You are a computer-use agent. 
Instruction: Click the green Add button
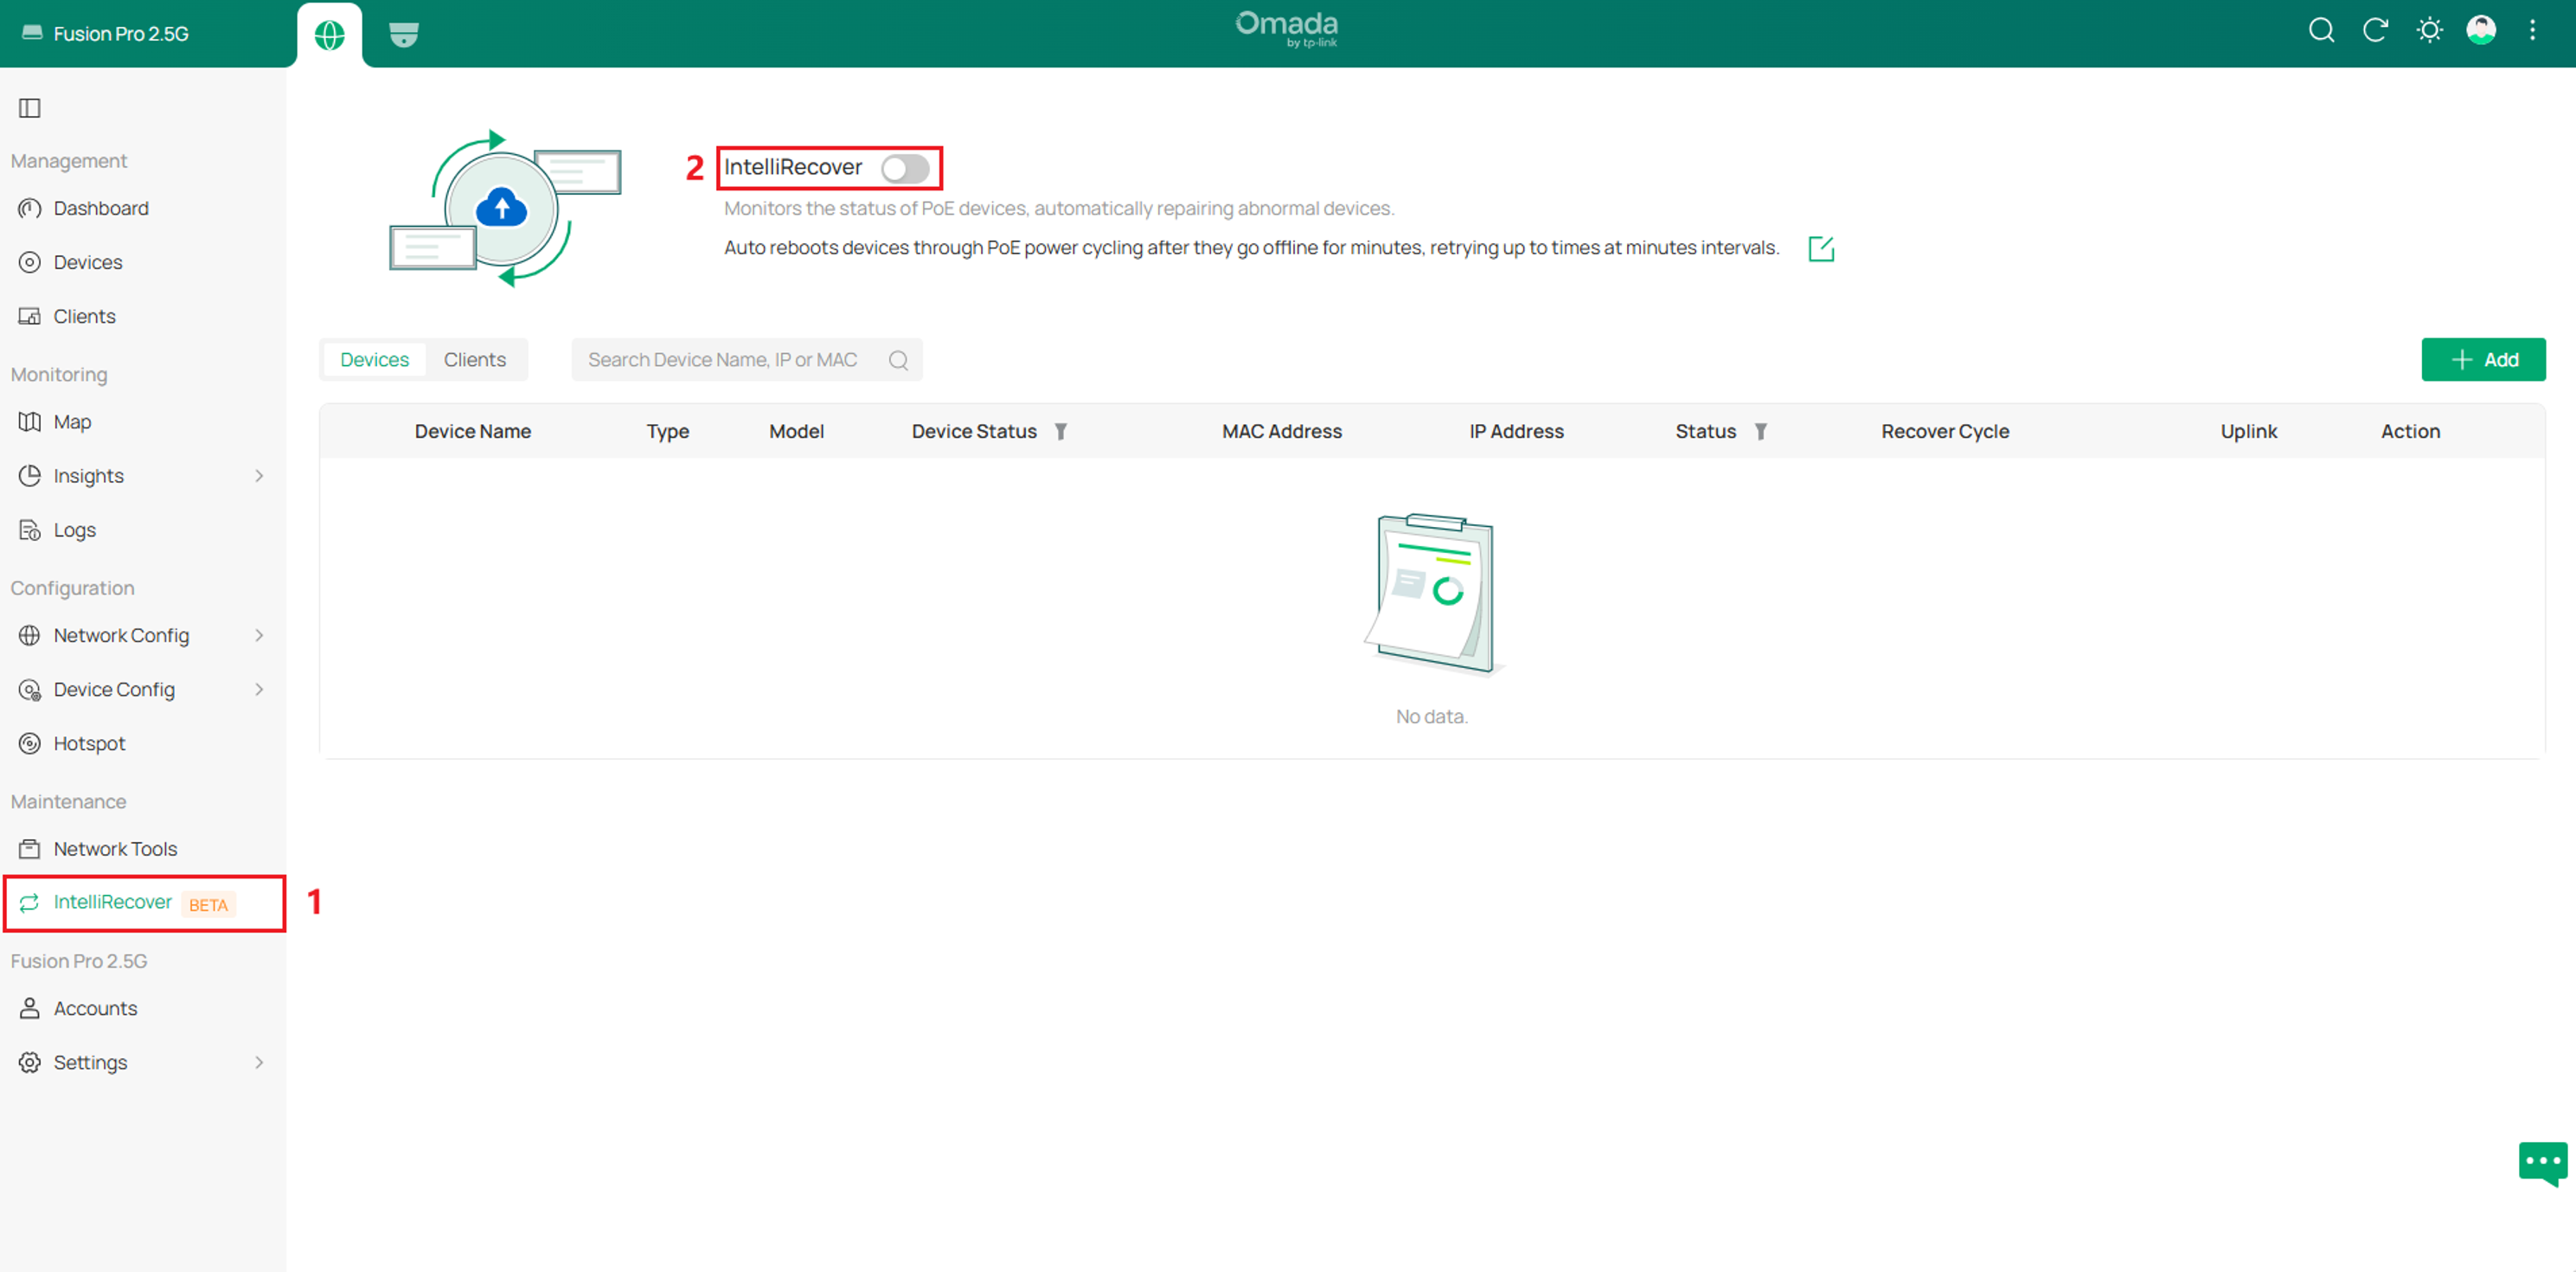coord(2483,360)
